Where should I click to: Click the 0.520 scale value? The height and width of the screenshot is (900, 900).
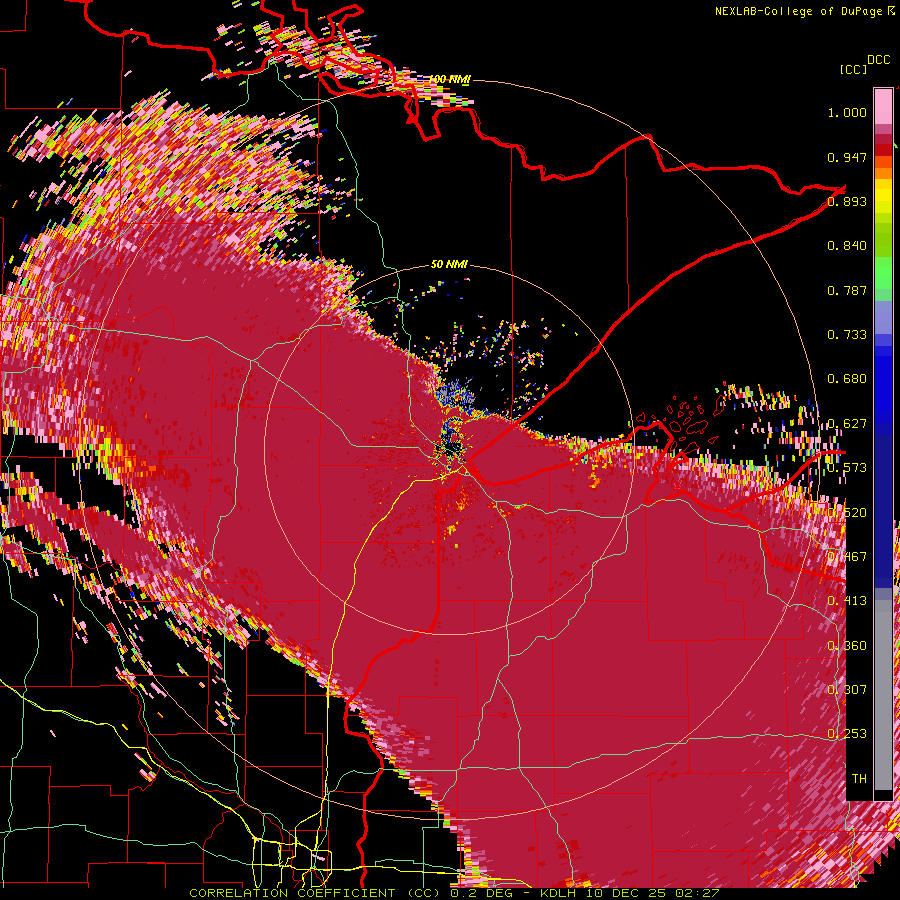click(847, 513)
